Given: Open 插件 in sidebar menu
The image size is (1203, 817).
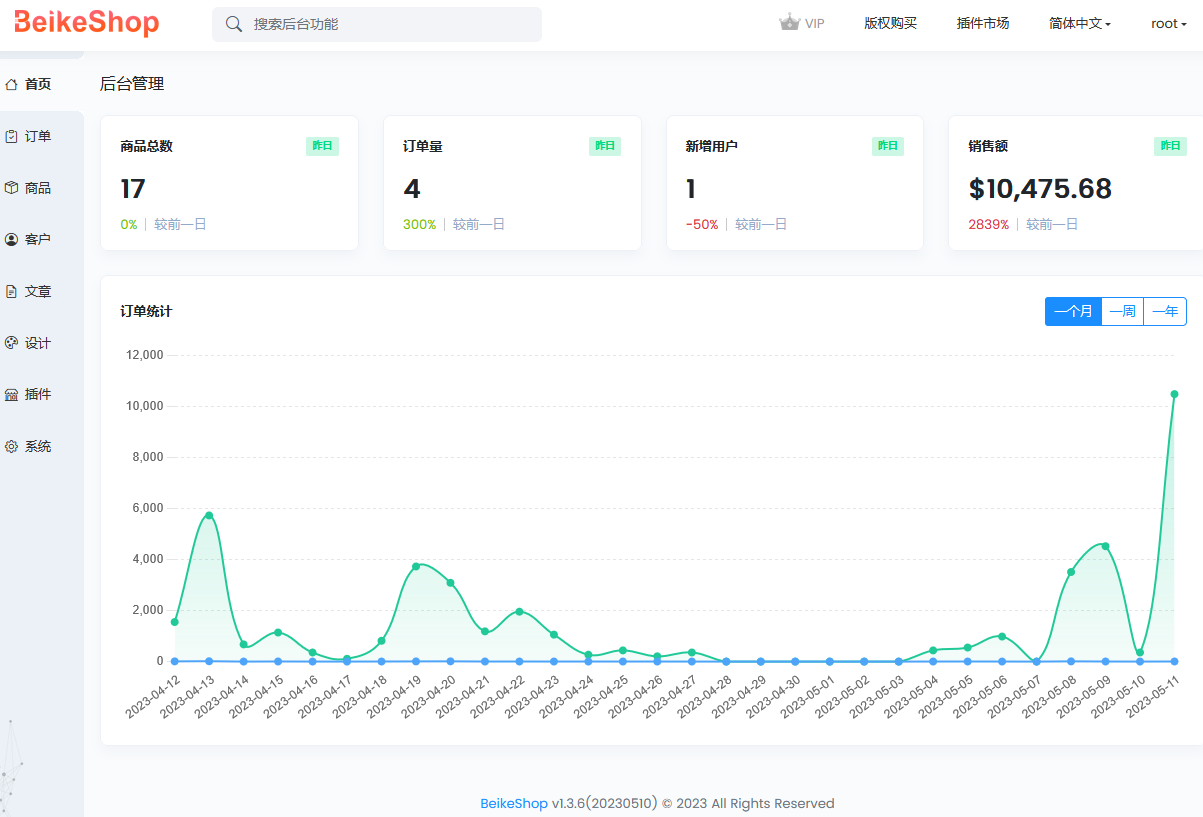Looking at the screenshot, I should tap(38, 395).
